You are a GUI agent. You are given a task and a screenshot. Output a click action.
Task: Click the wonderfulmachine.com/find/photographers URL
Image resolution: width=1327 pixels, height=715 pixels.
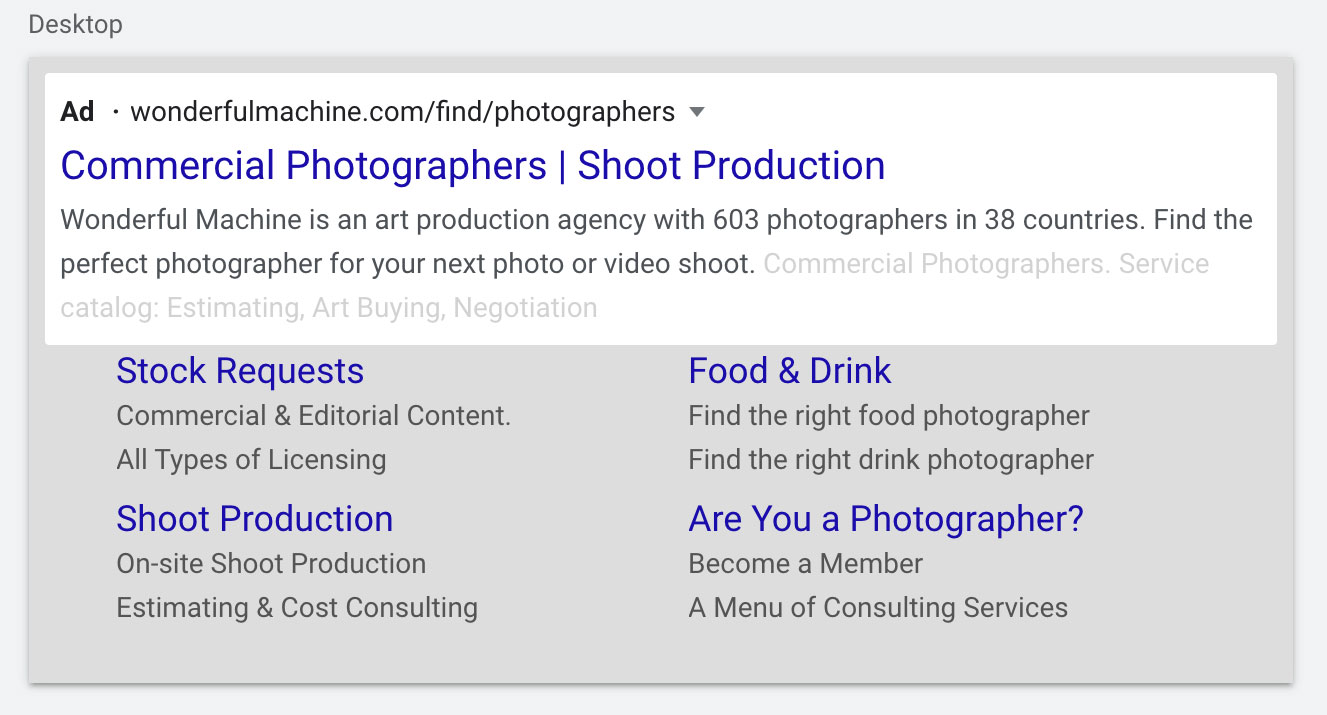403,112
